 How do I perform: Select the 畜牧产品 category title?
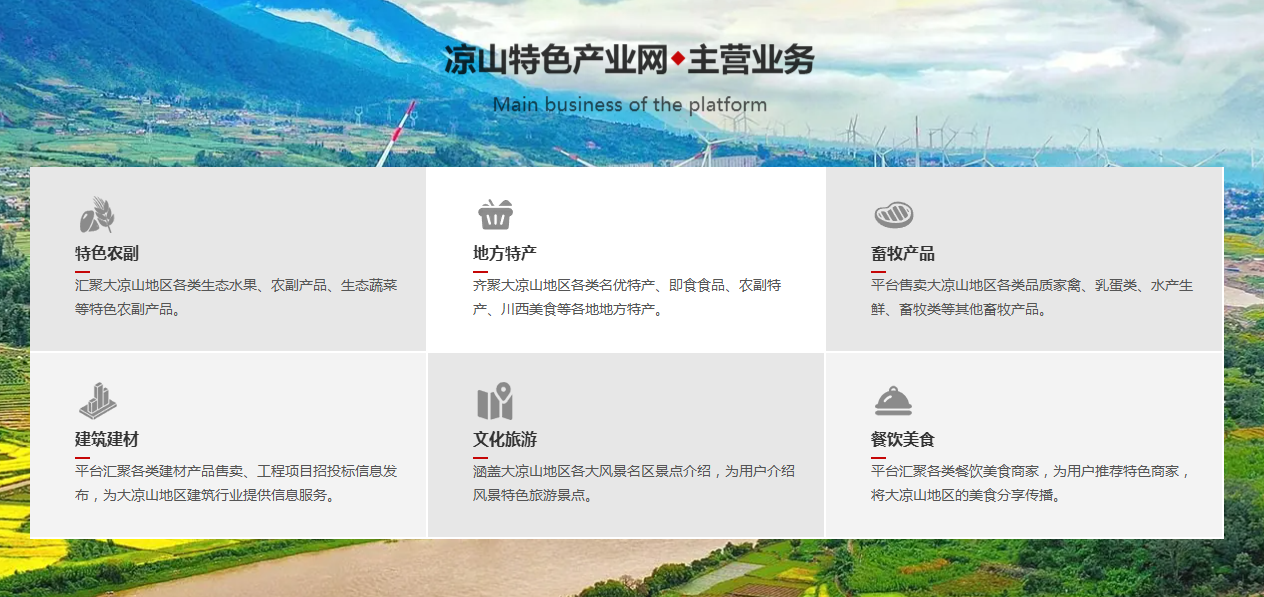(x=903, y=253)
